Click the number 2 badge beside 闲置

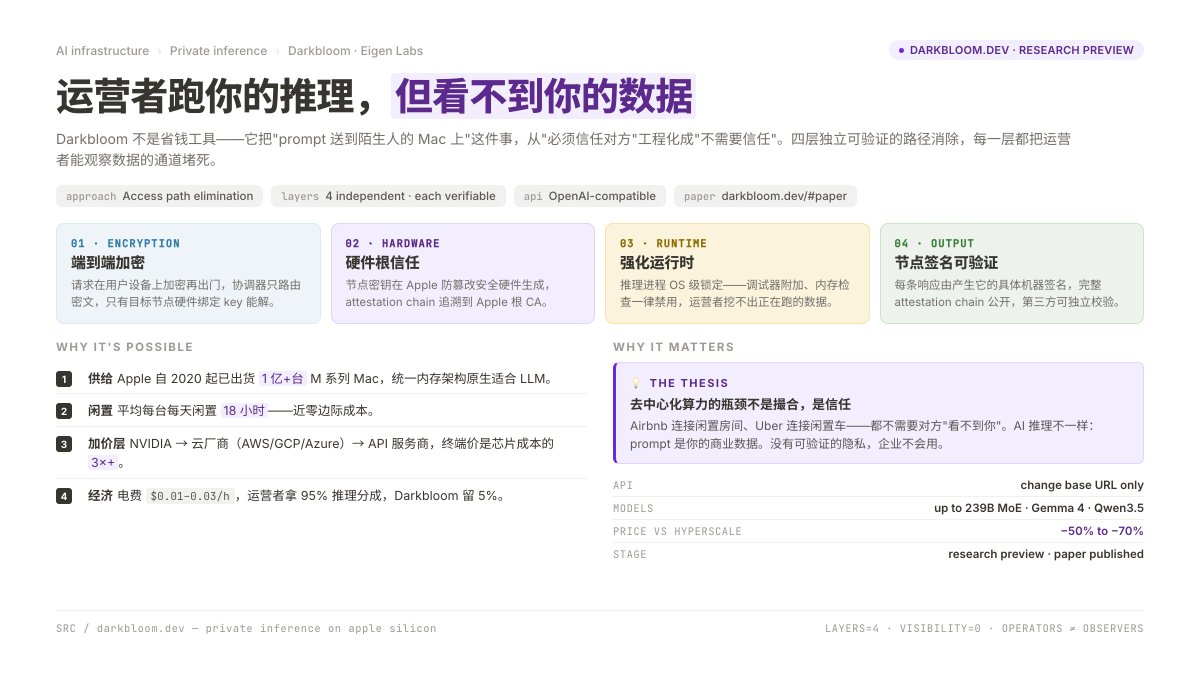[64, 411]
